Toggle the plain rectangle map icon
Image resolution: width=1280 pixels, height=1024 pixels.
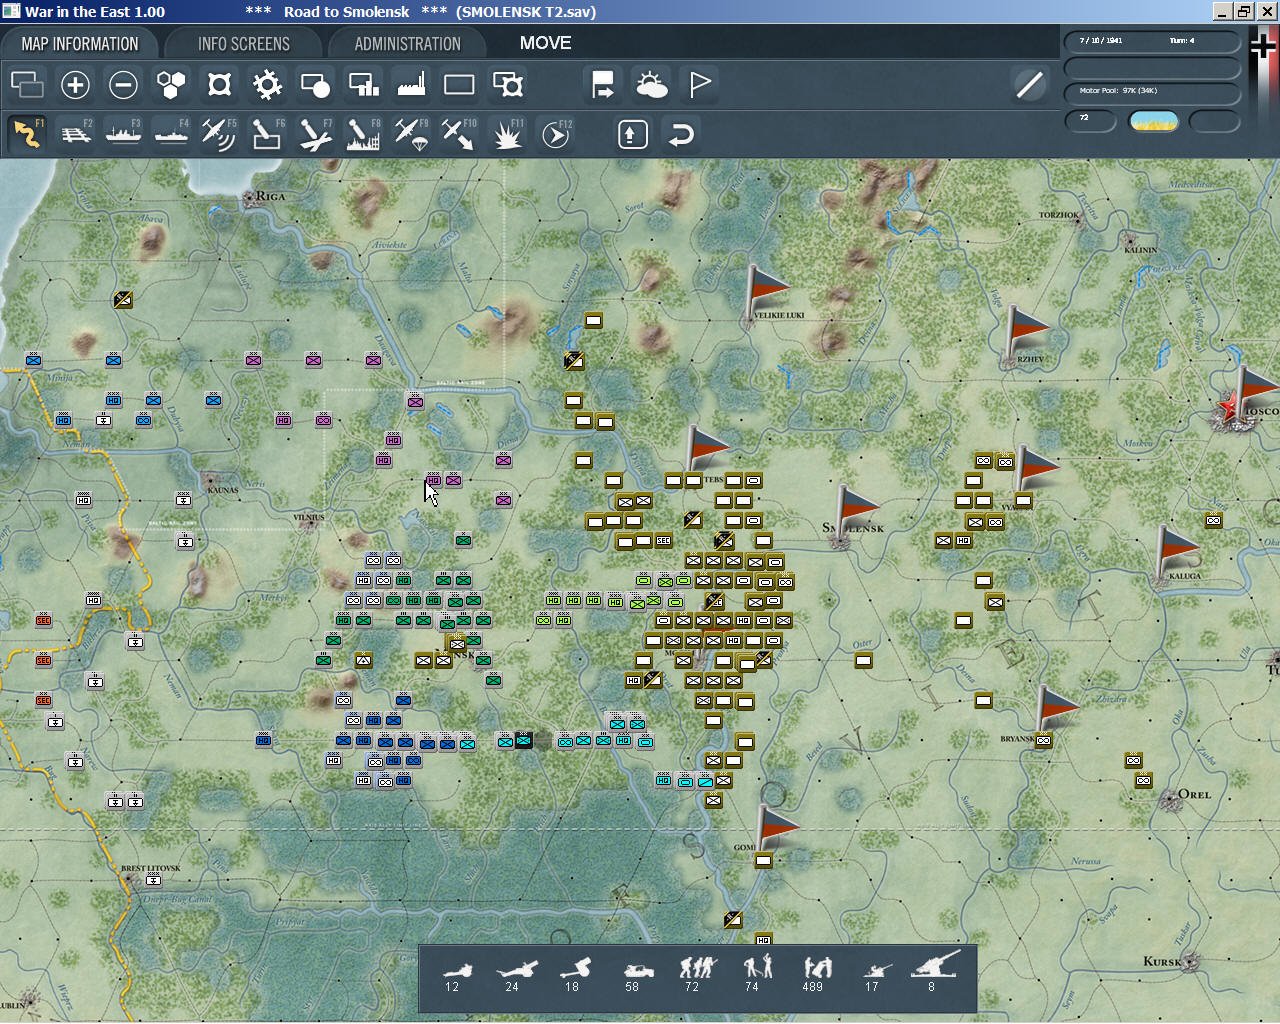[459, 85]
